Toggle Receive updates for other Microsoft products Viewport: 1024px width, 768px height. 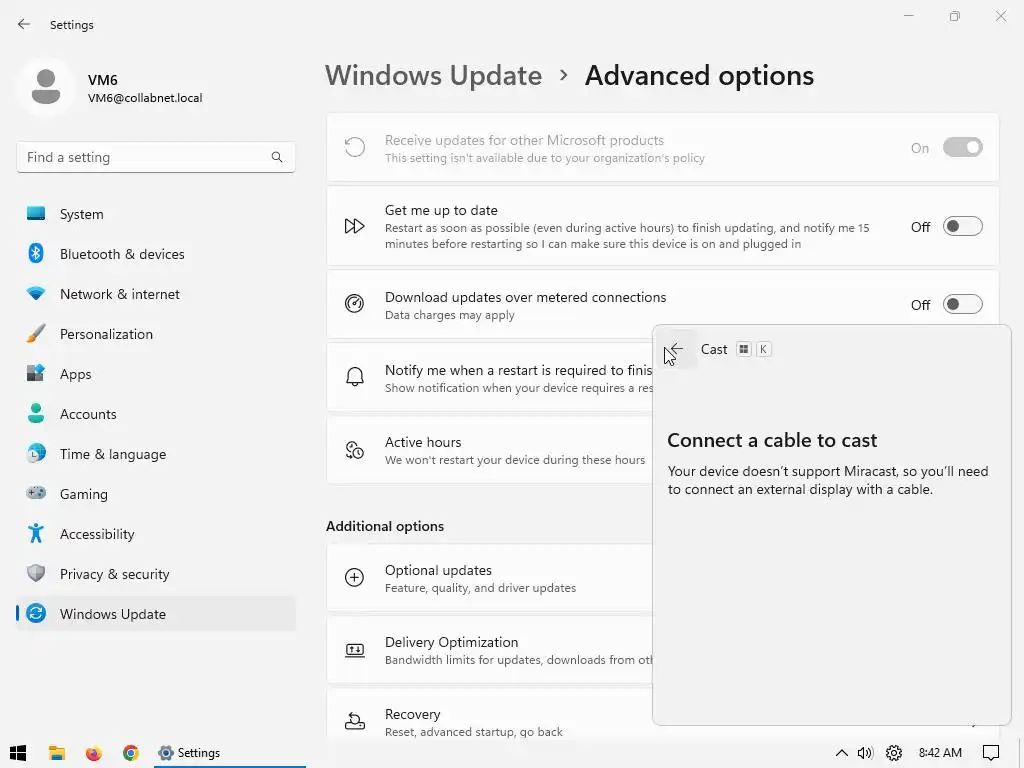[x=963, y=148]
